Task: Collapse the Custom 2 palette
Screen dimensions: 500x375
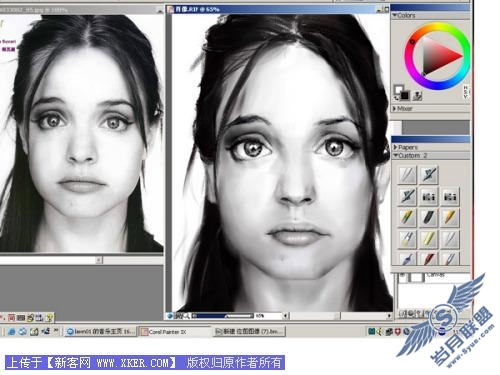Action: click(395, 156)
